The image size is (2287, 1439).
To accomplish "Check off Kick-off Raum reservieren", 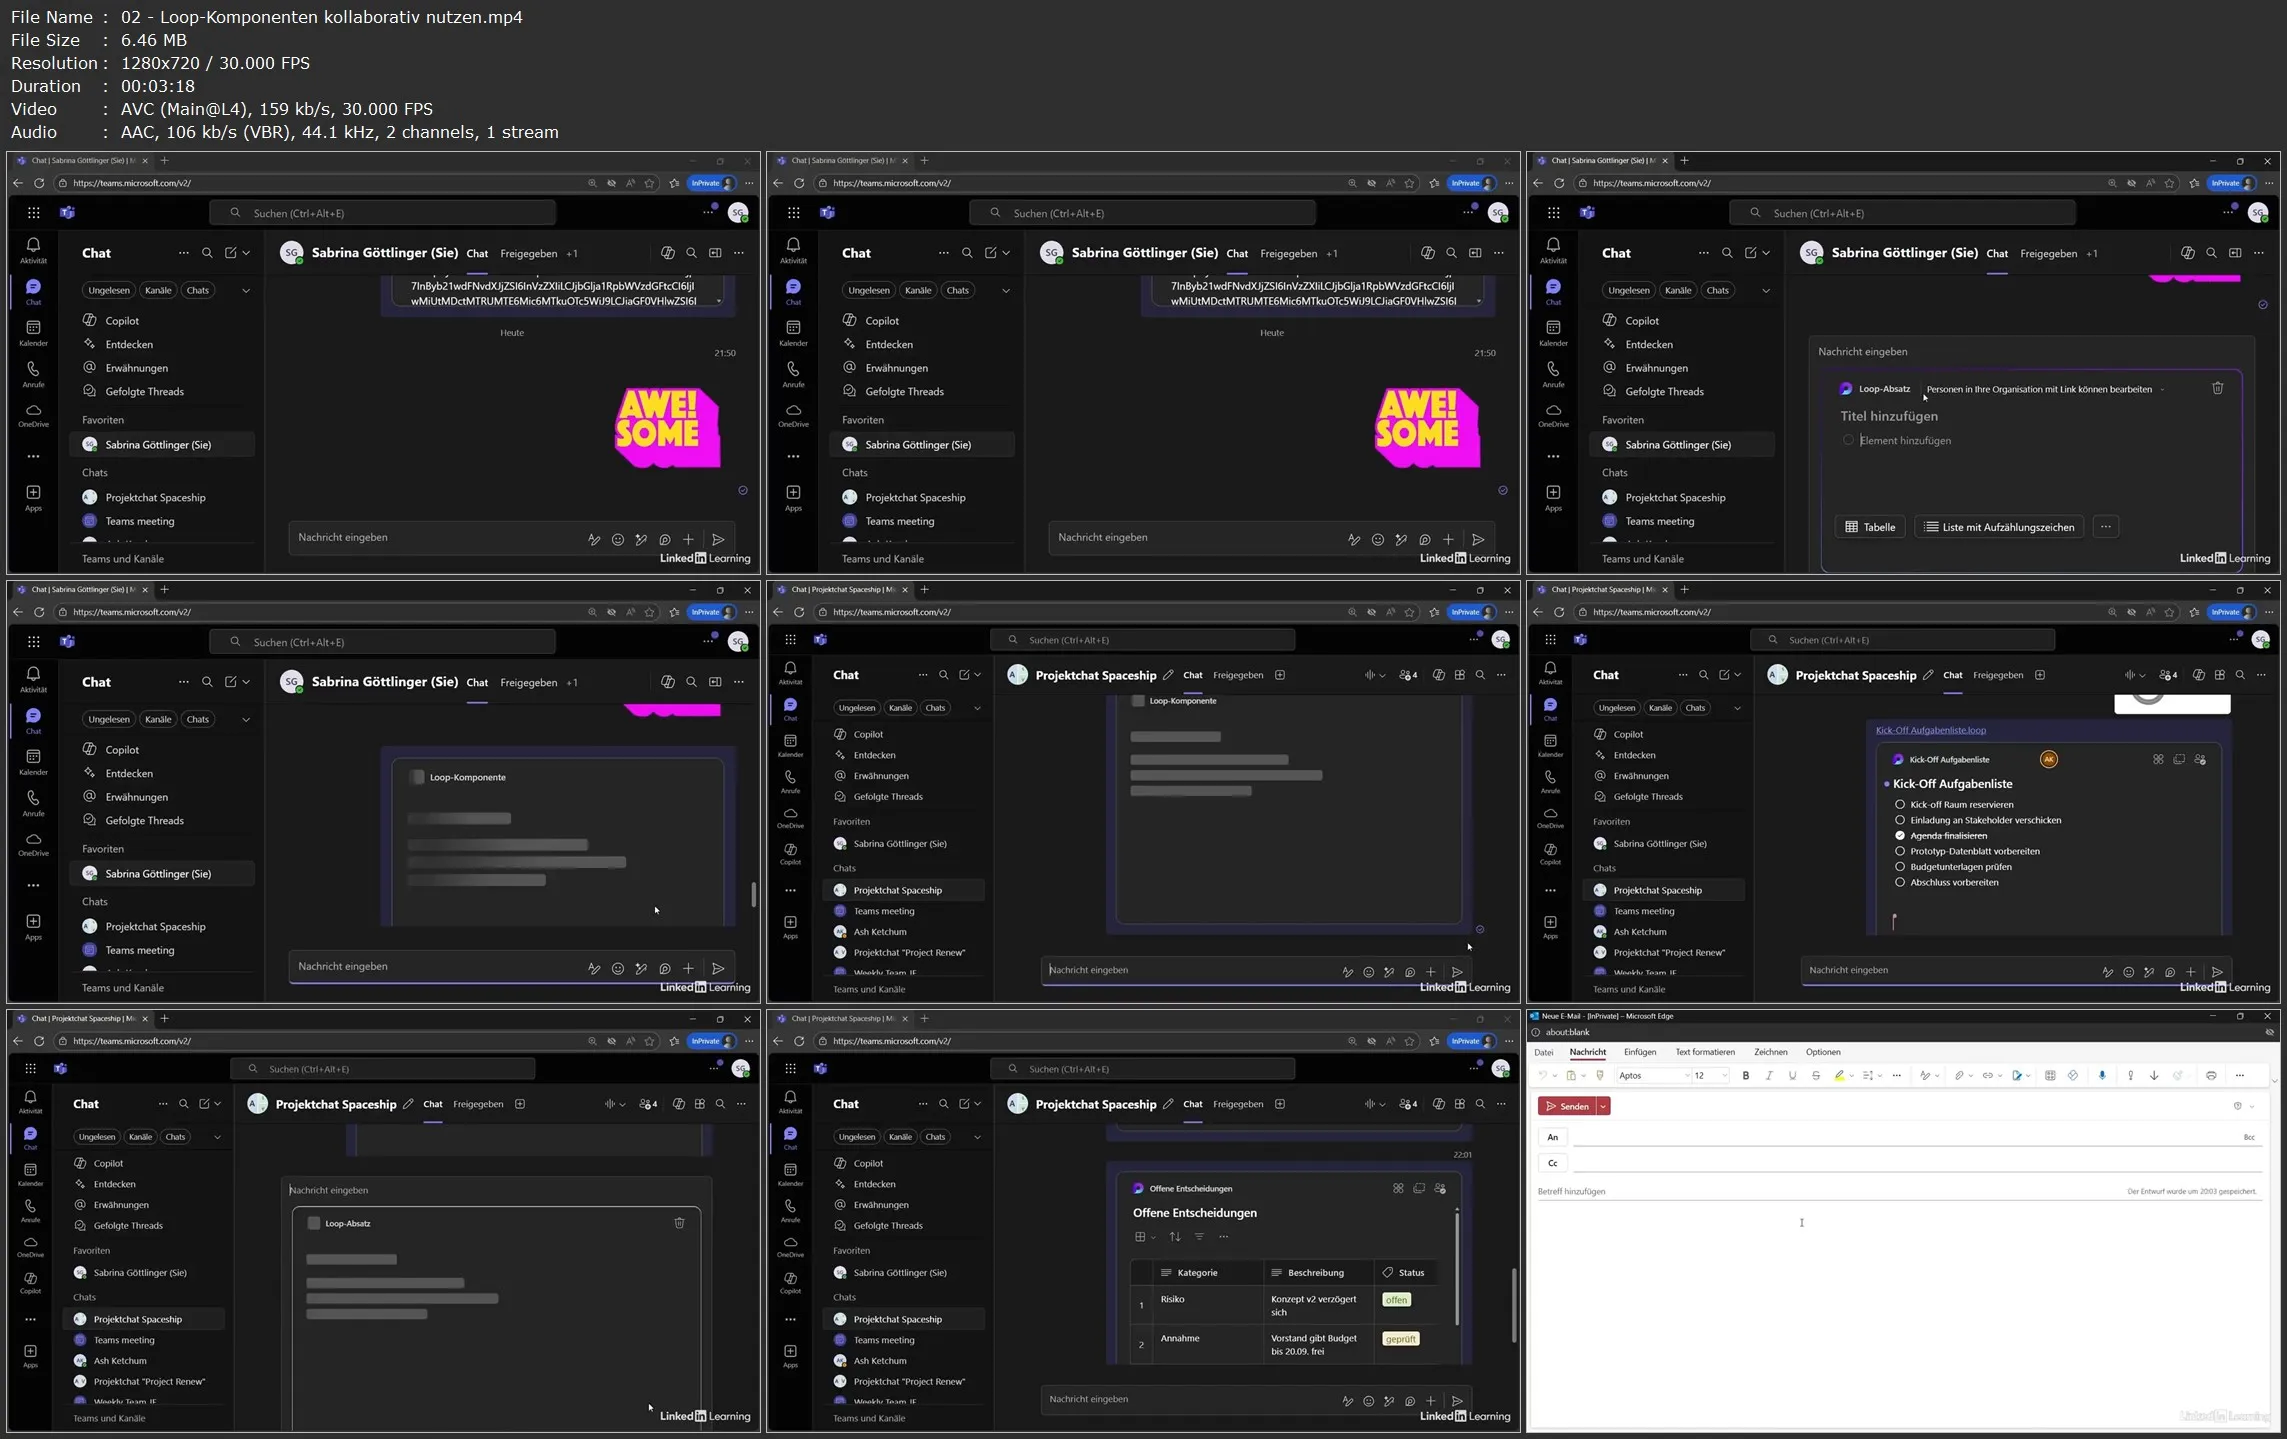I will (x=1900, y=804).
